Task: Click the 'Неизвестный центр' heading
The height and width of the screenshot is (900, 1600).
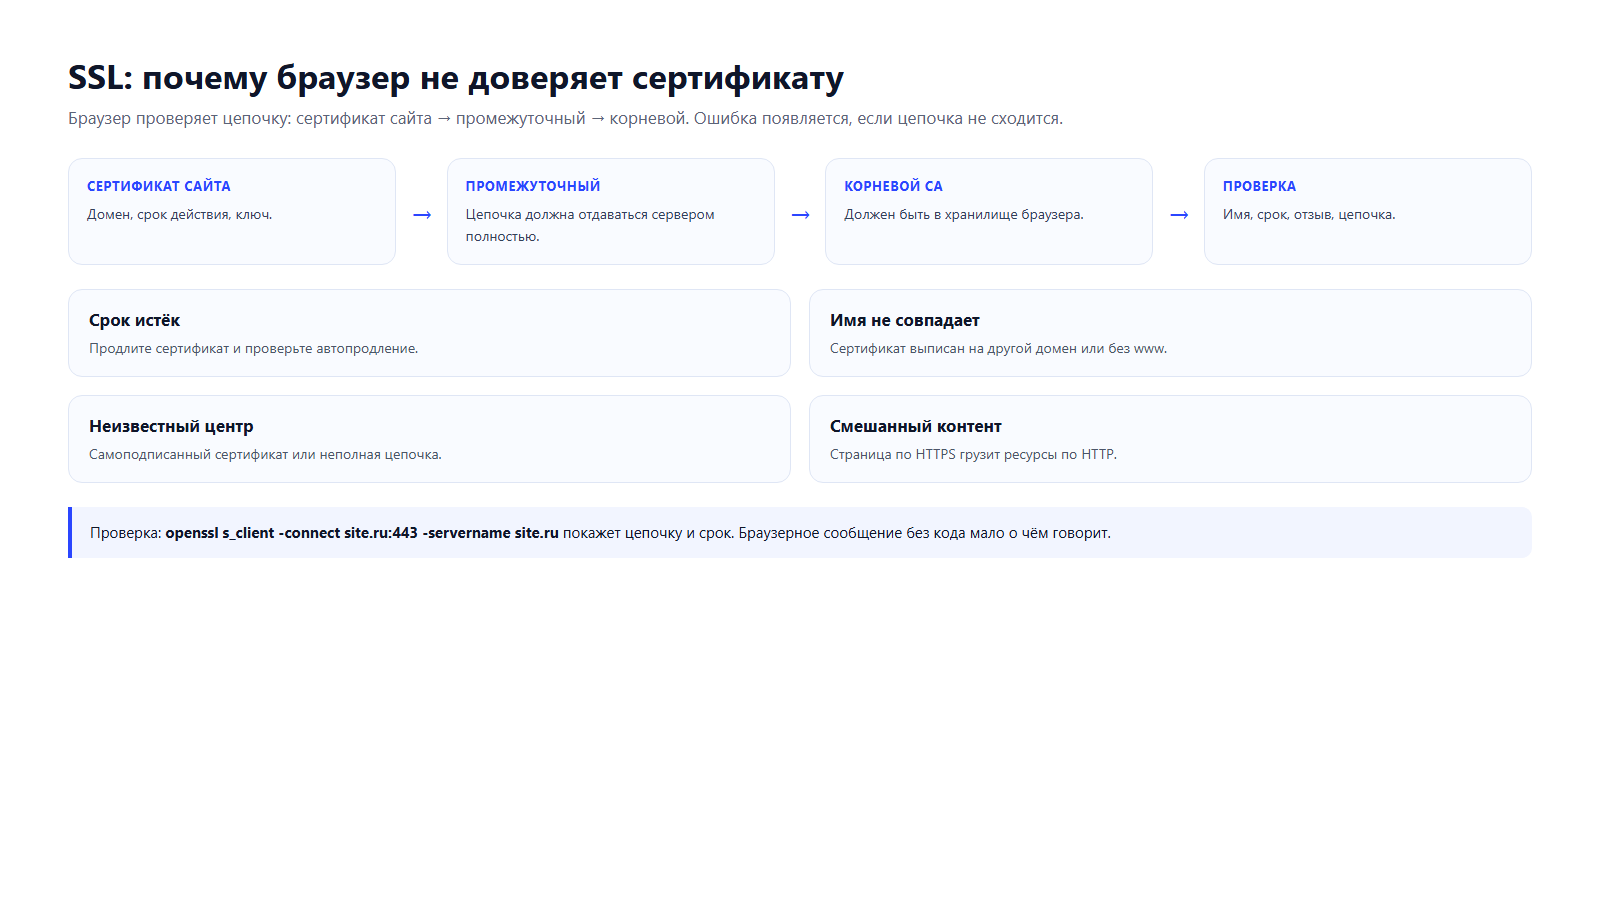Action: point(171,426)
